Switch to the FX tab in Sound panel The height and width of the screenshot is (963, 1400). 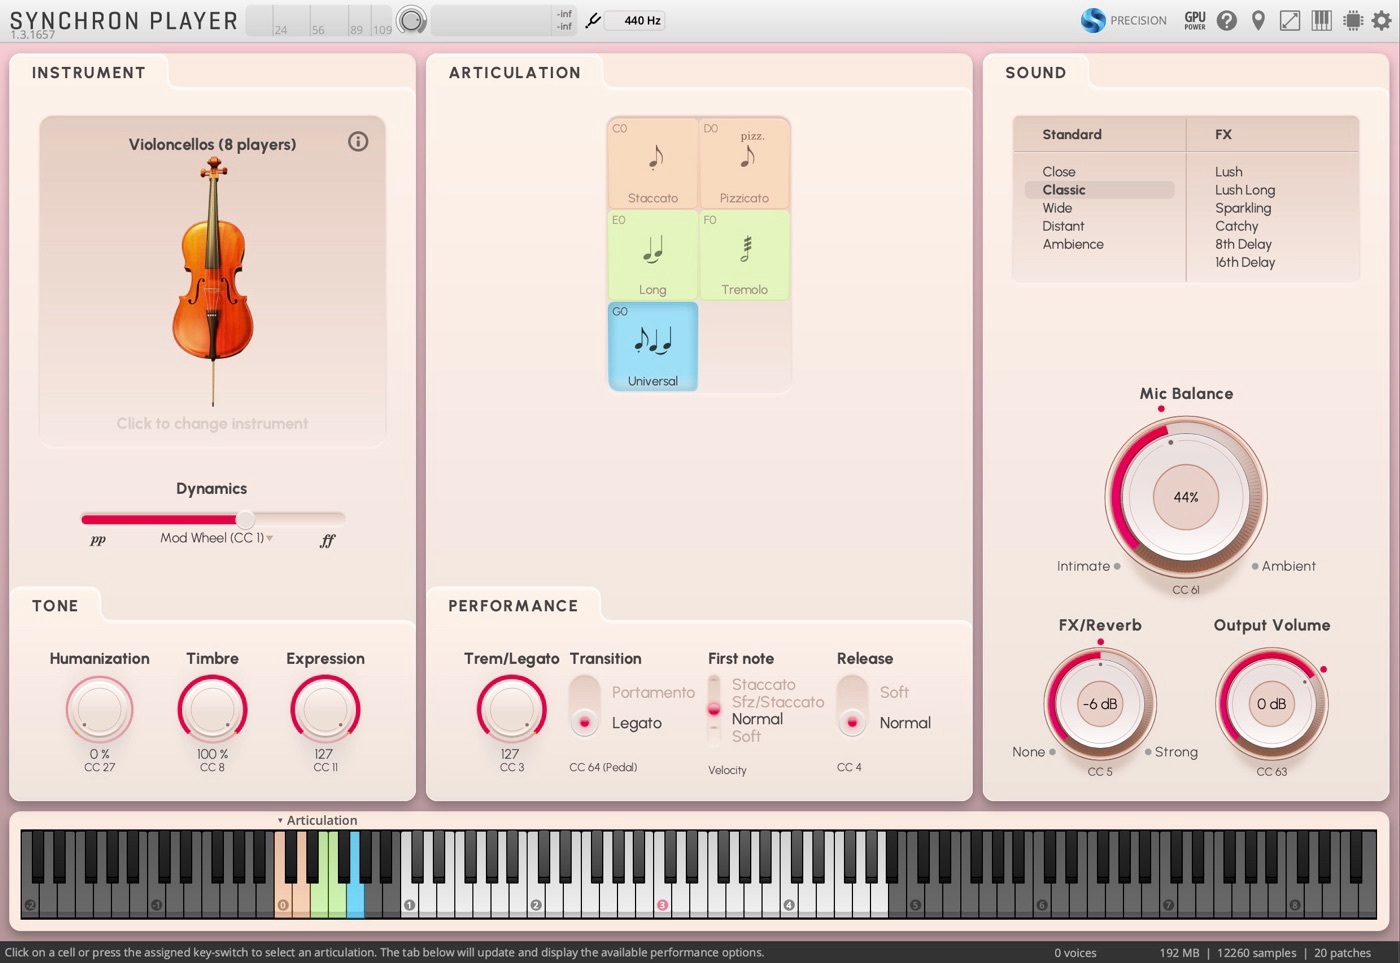pyautogui.click(x=1222, y=133)
